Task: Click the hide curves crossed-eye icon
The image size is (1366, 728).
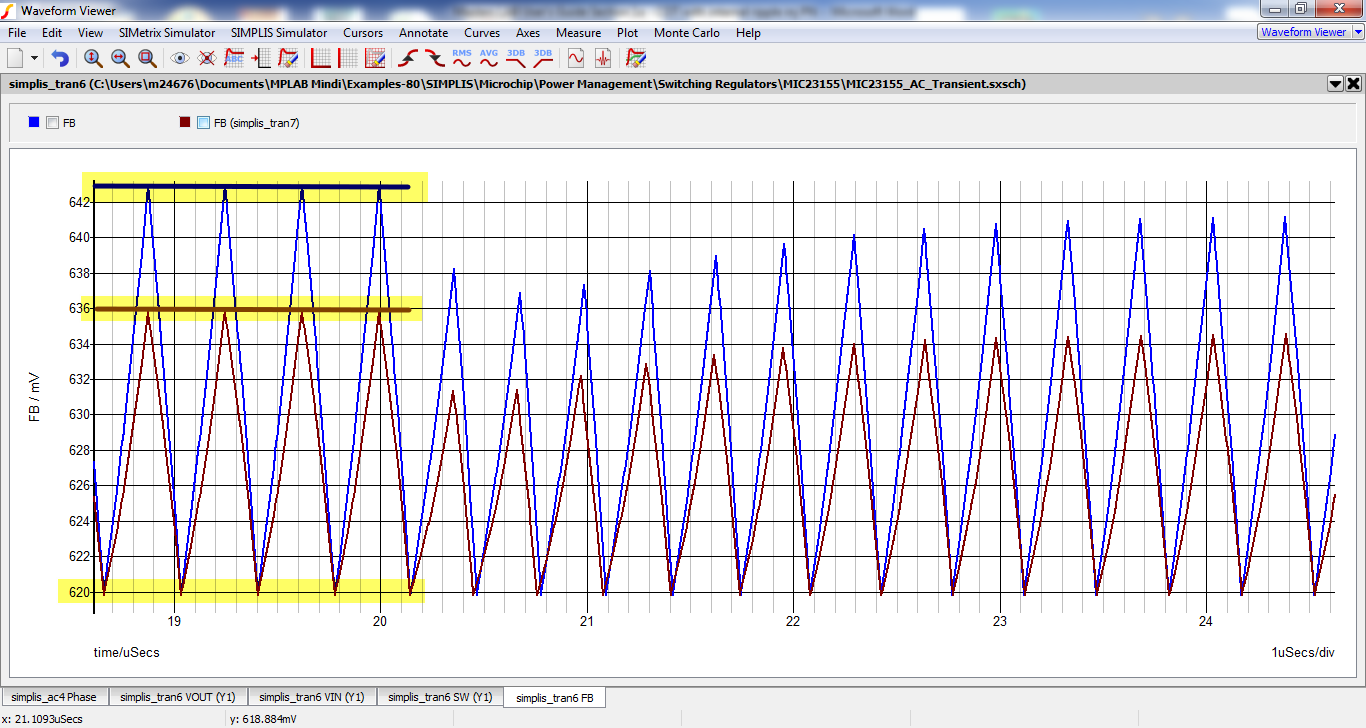Action: pyautogui.click(x=207, y=58)
